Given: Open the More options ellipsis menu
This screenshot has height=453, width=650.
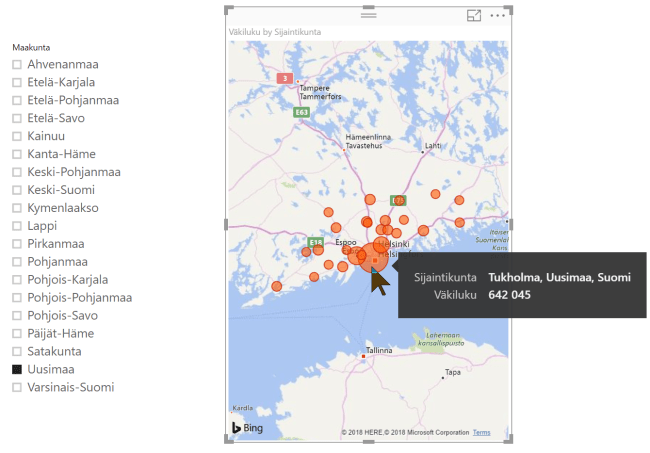Looking at the screenshot, I should pyautogui.click(x=497, y=15).
